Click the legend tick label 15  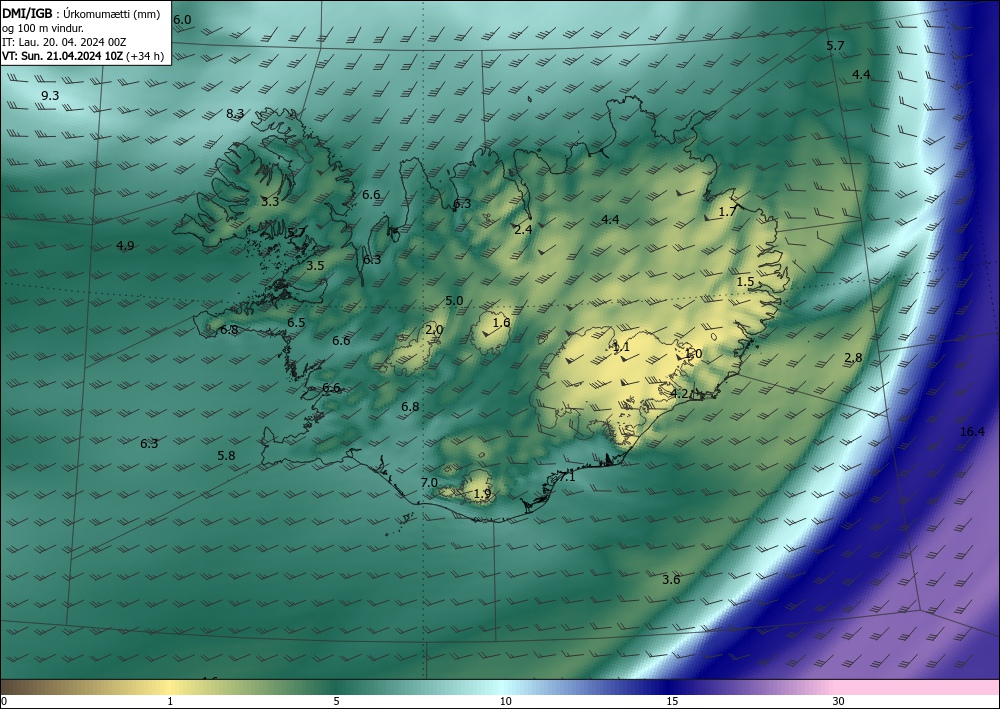672,701
